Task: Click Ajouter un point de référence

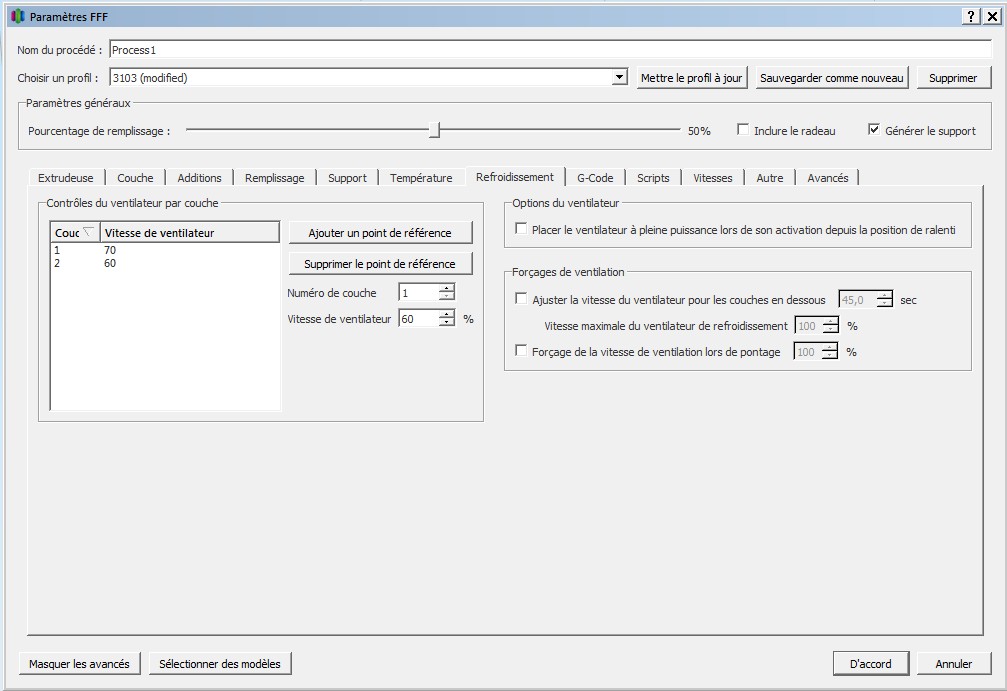Action: pos(380,233)
